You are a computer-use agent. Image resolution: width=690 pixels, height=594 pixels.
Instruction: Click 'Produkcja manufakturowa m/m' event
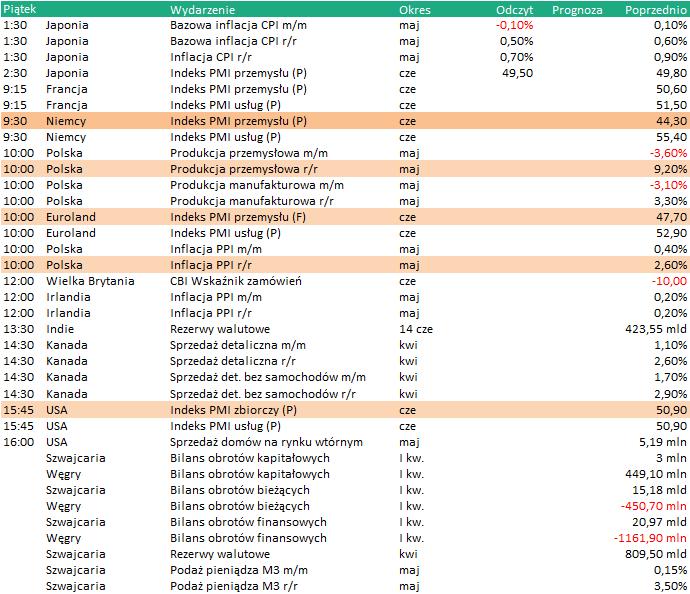pyautogui.click(x=257, y=185)
